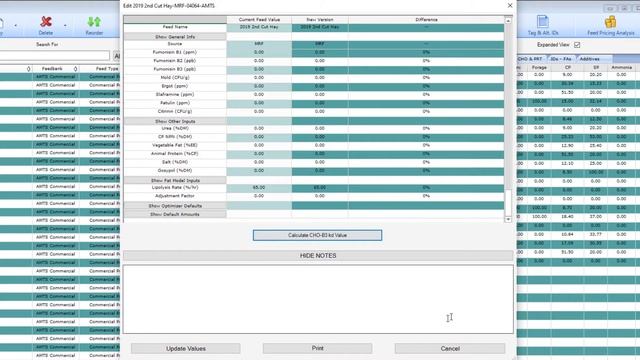Click the All button next to the search field

[117, 56]
